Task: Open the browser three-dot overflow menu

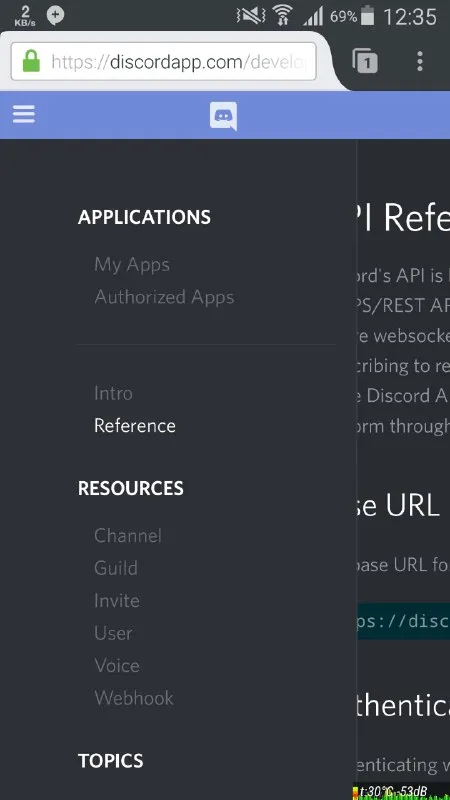Action: (x=419, y=61)
